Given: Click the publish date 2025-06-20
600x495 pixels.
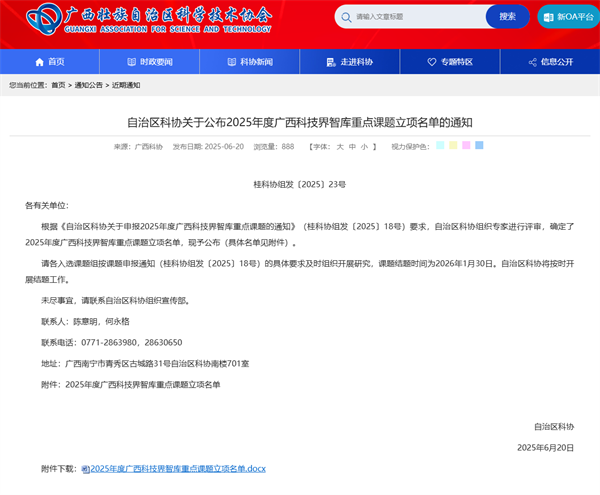Looking at the screenshot, I should pyautogui.click(x=224, y=147).
